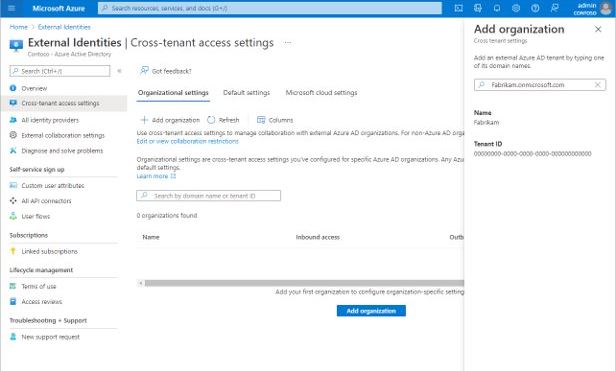
Task: Collapse the left navigation menu
Action: pos(119,71)
